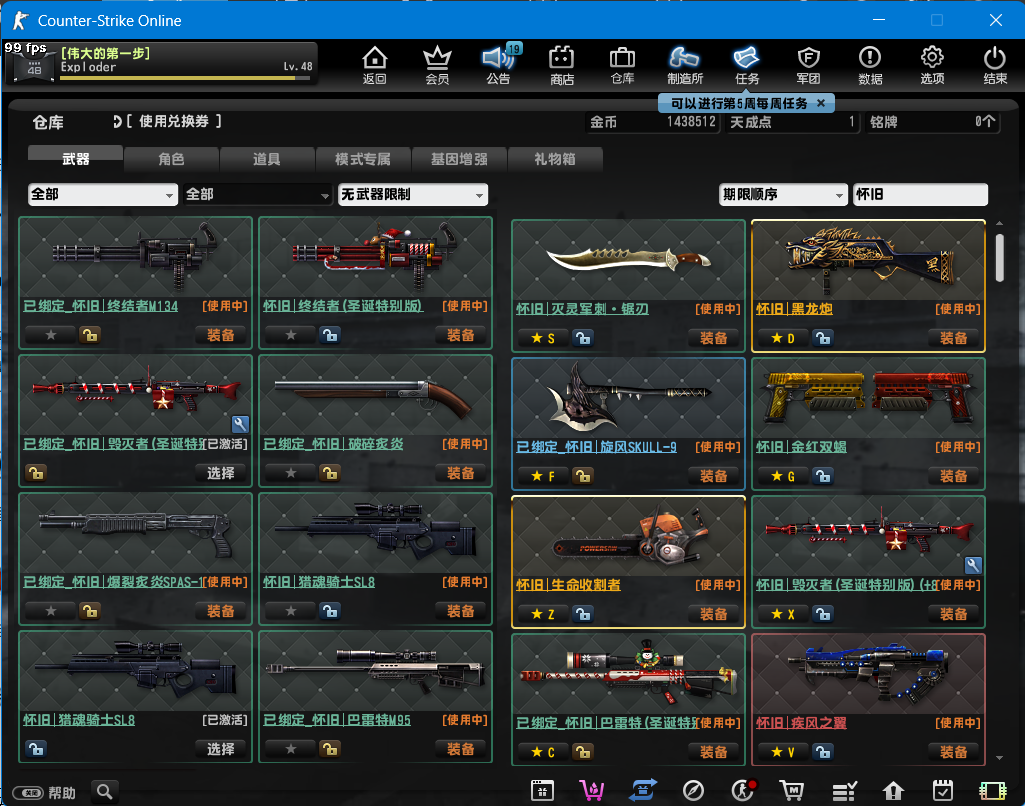Click the 金币 1438512 balance
This screenshot has width=1025, height=806.
click(653, 122)
